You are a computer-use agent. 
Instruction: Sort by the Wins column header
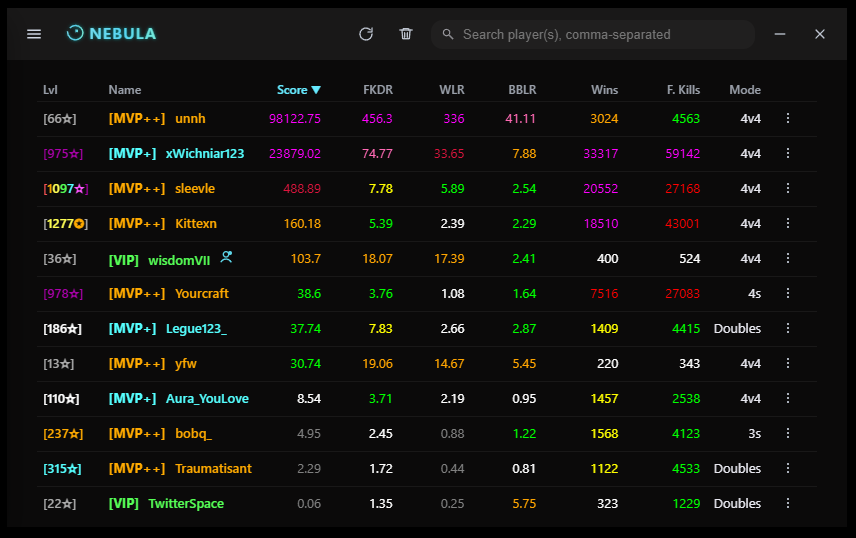click(x=604, y=90)
